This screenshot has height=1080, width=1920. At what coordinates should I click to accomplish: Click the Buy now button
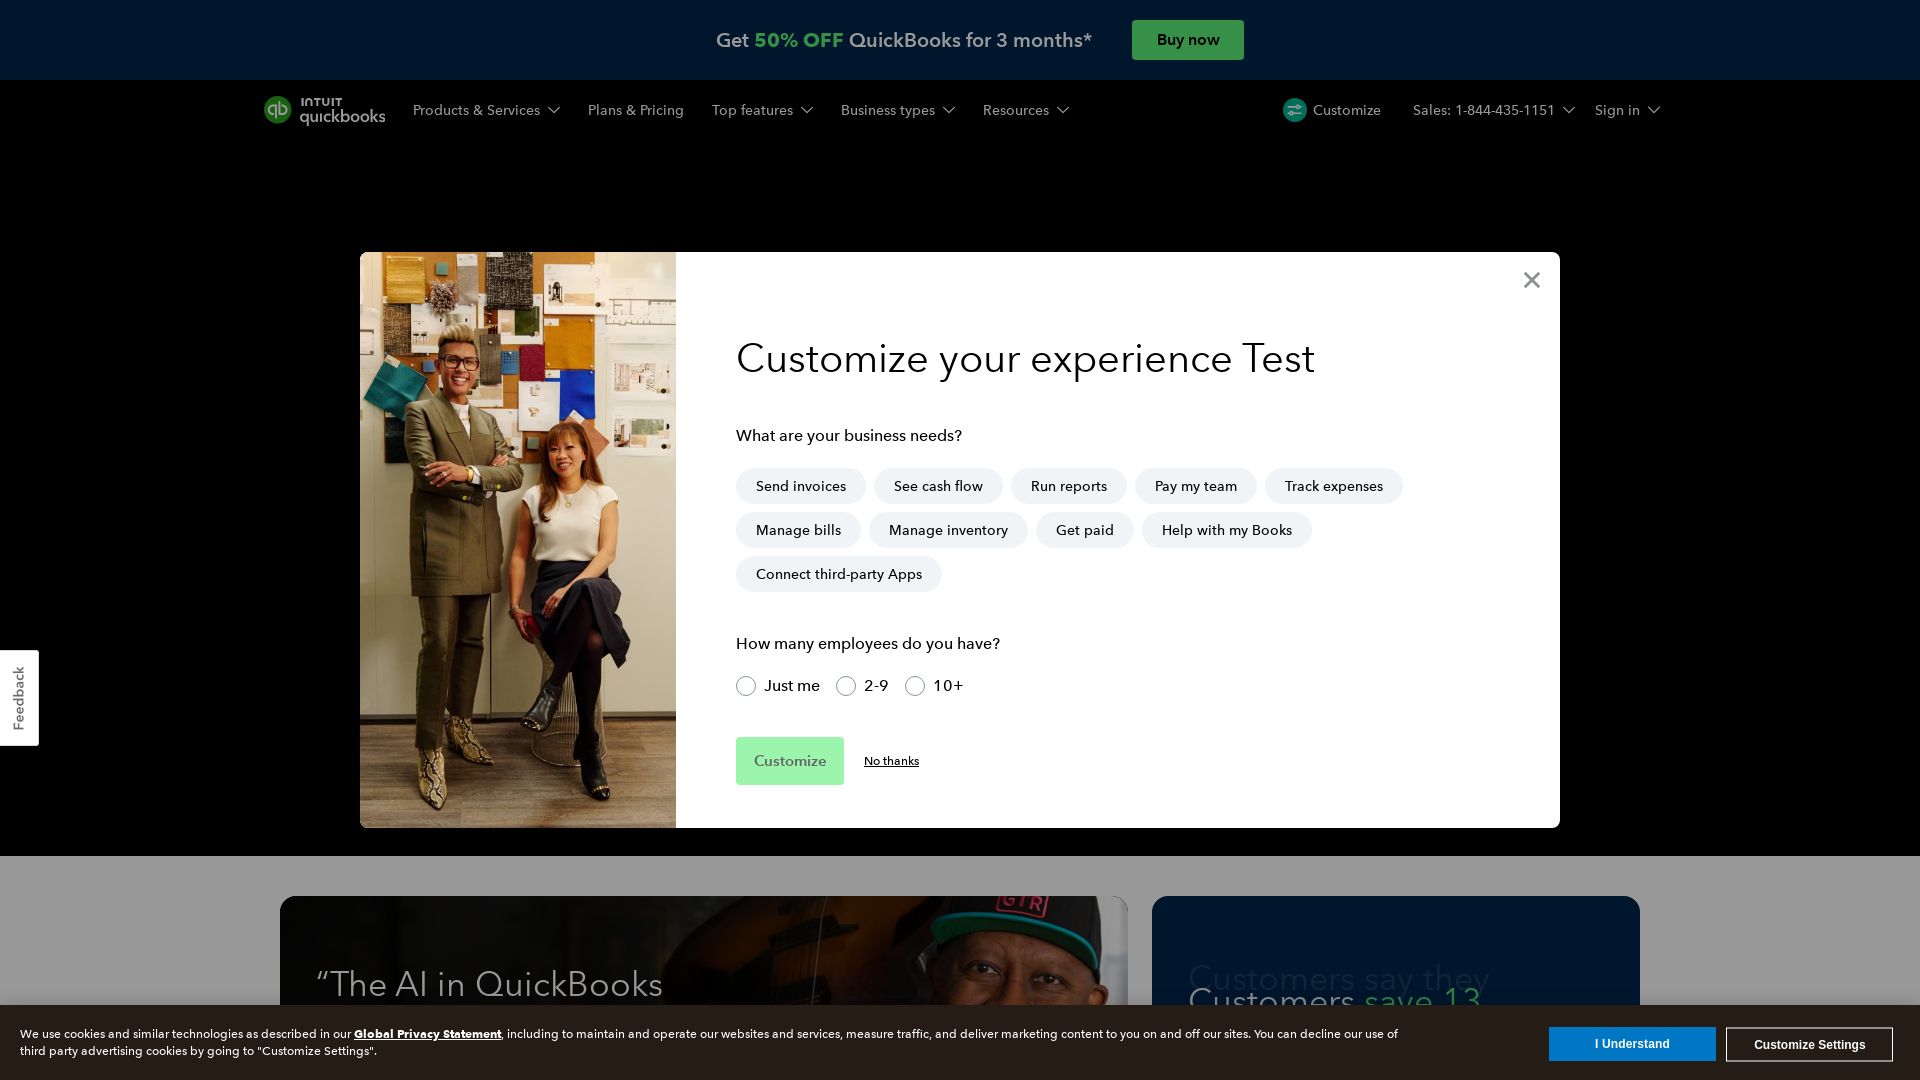[1188, 40]
